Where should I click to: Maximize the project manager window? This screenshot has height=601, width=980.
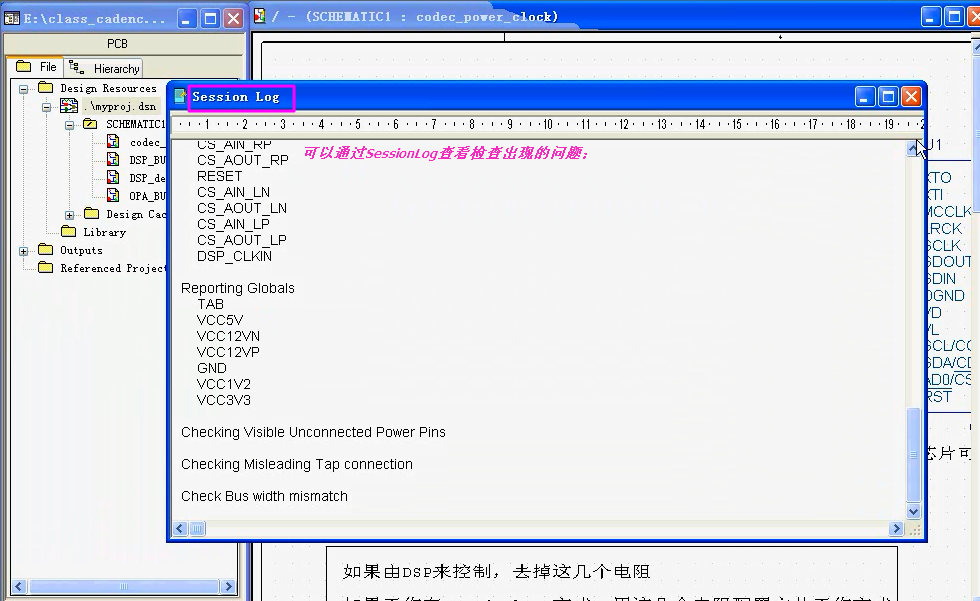[x=210, y=18]
